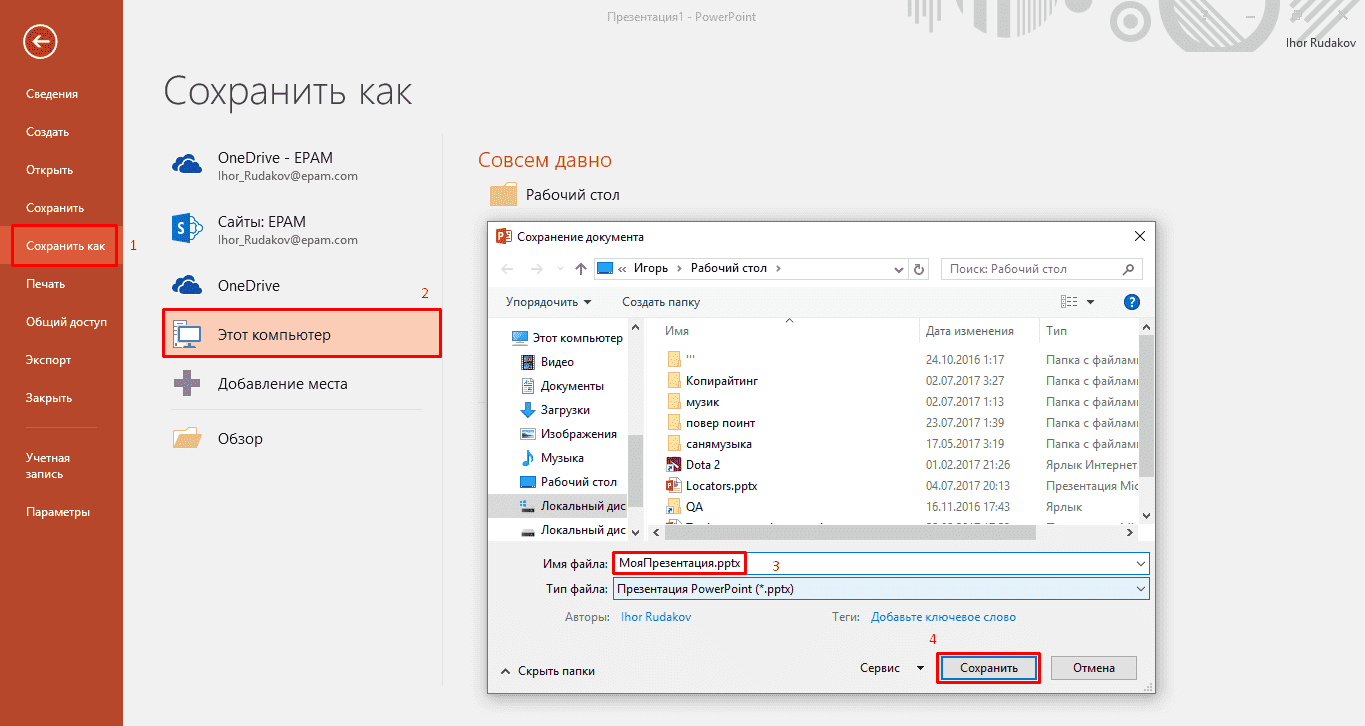Open the Упорядочить dropdown
This screenshot has width=1365, height=726.
tap(548, 301)
